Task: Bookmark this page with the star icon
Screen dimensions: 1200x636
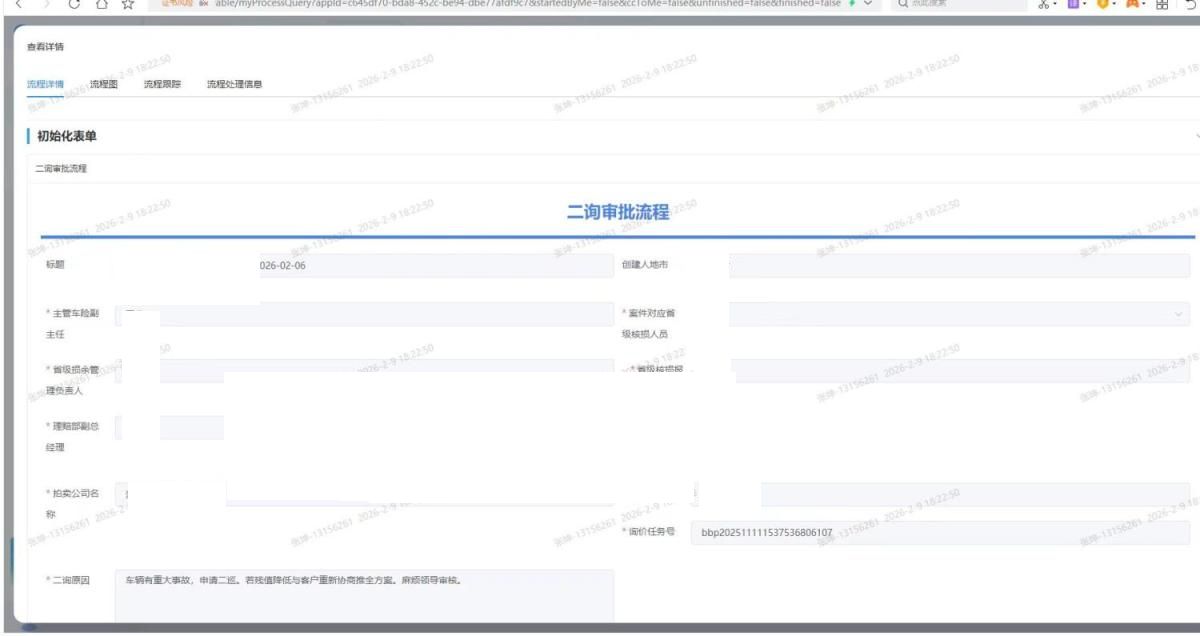Action: [127, 5]
